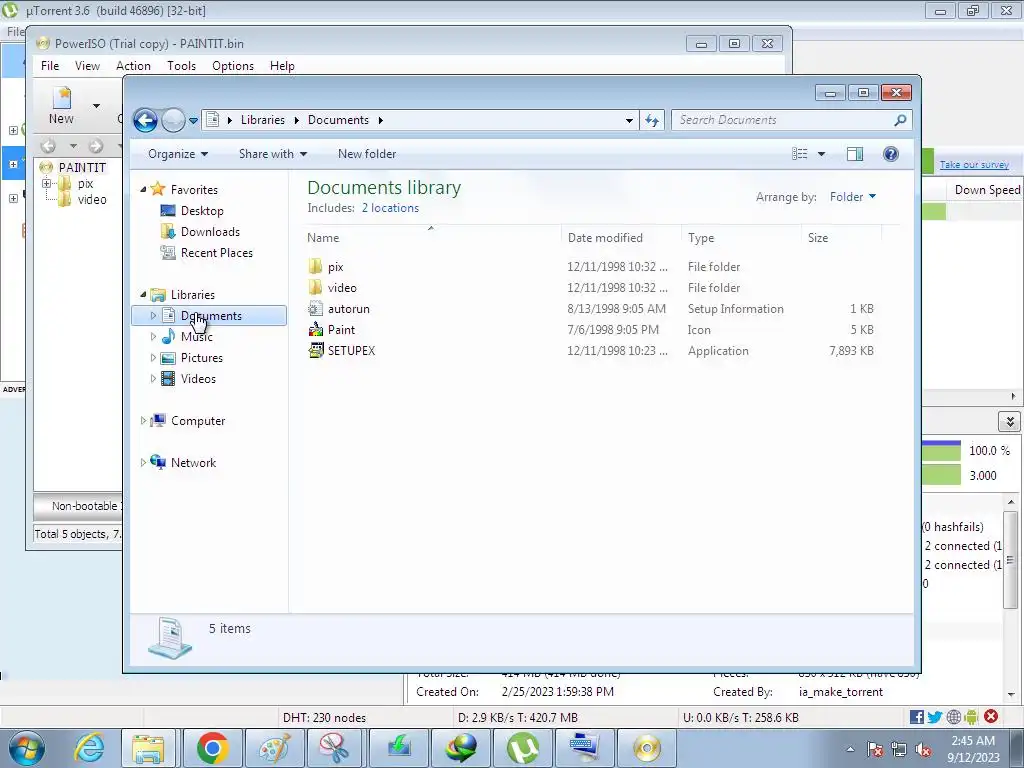Sort by Type column header
This screenshot has height=768, width=1024.
pyautogui.click(x=741, y=238)
